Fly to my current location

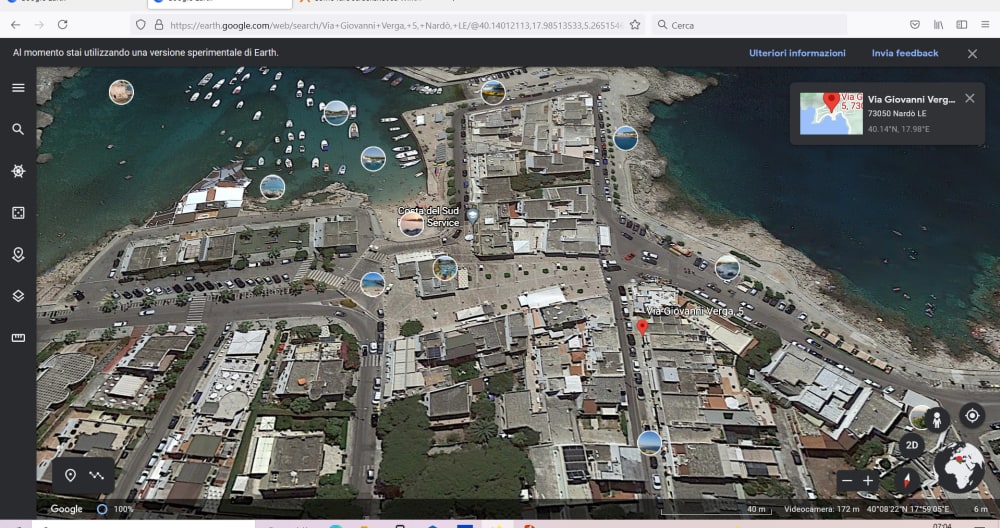pyautogui.click(x=972, y=416)
